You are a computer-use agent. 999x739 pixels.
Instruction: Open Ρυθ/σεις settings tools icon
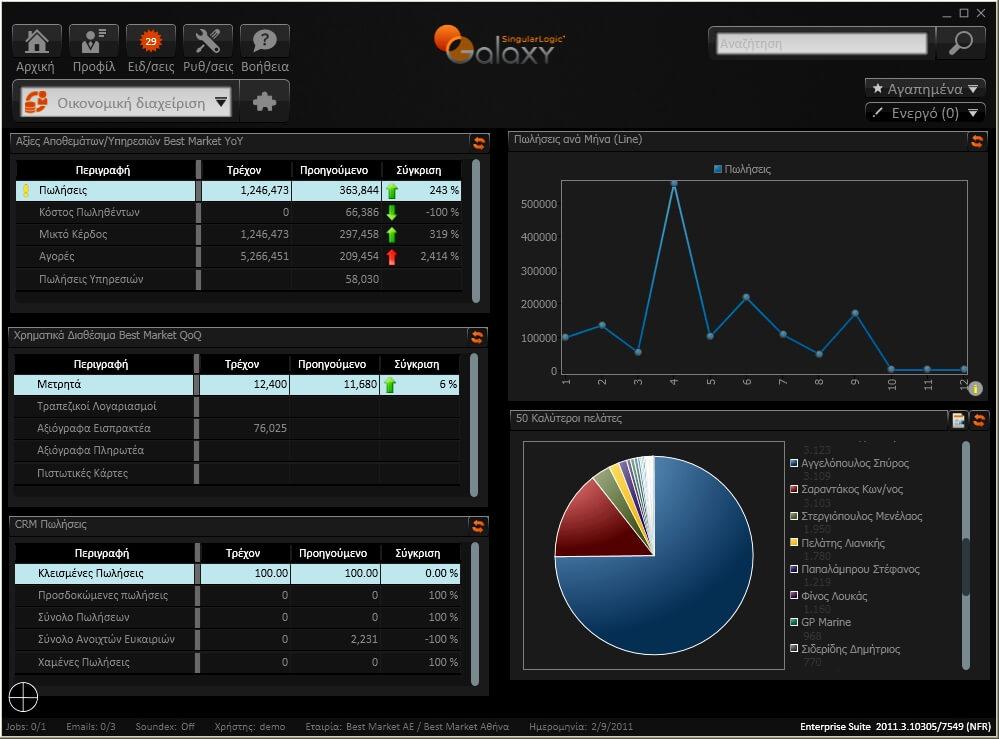[x=208, y=42]
